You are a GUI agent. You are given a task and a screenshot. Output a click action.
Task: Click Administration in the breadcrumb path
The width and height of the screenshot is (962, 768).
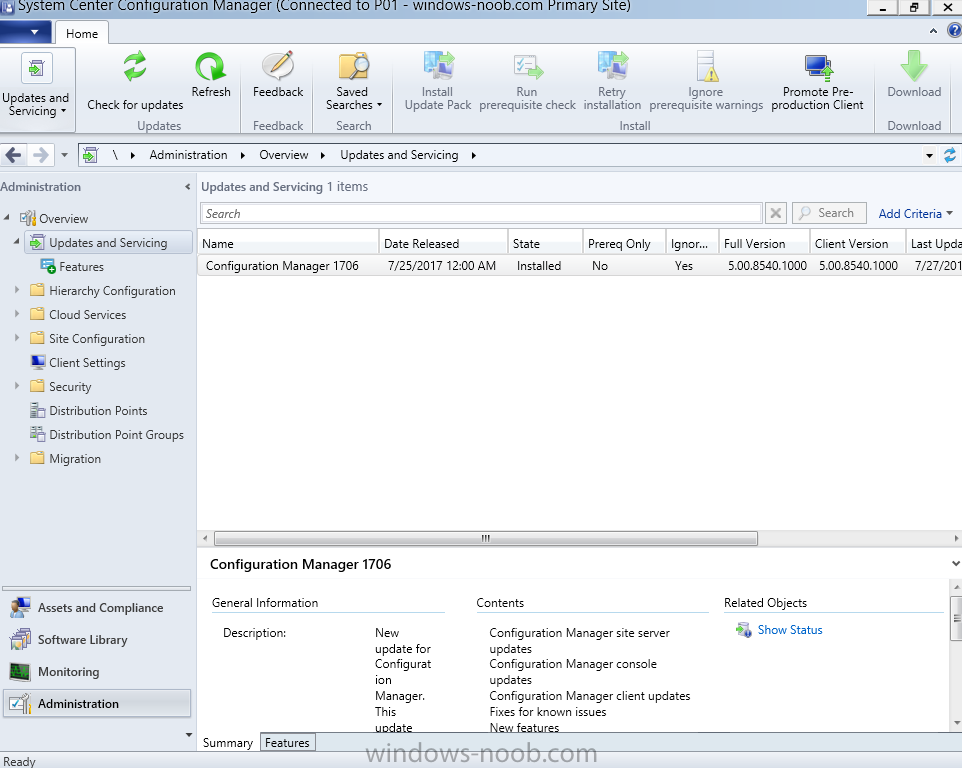click(188, 155)
